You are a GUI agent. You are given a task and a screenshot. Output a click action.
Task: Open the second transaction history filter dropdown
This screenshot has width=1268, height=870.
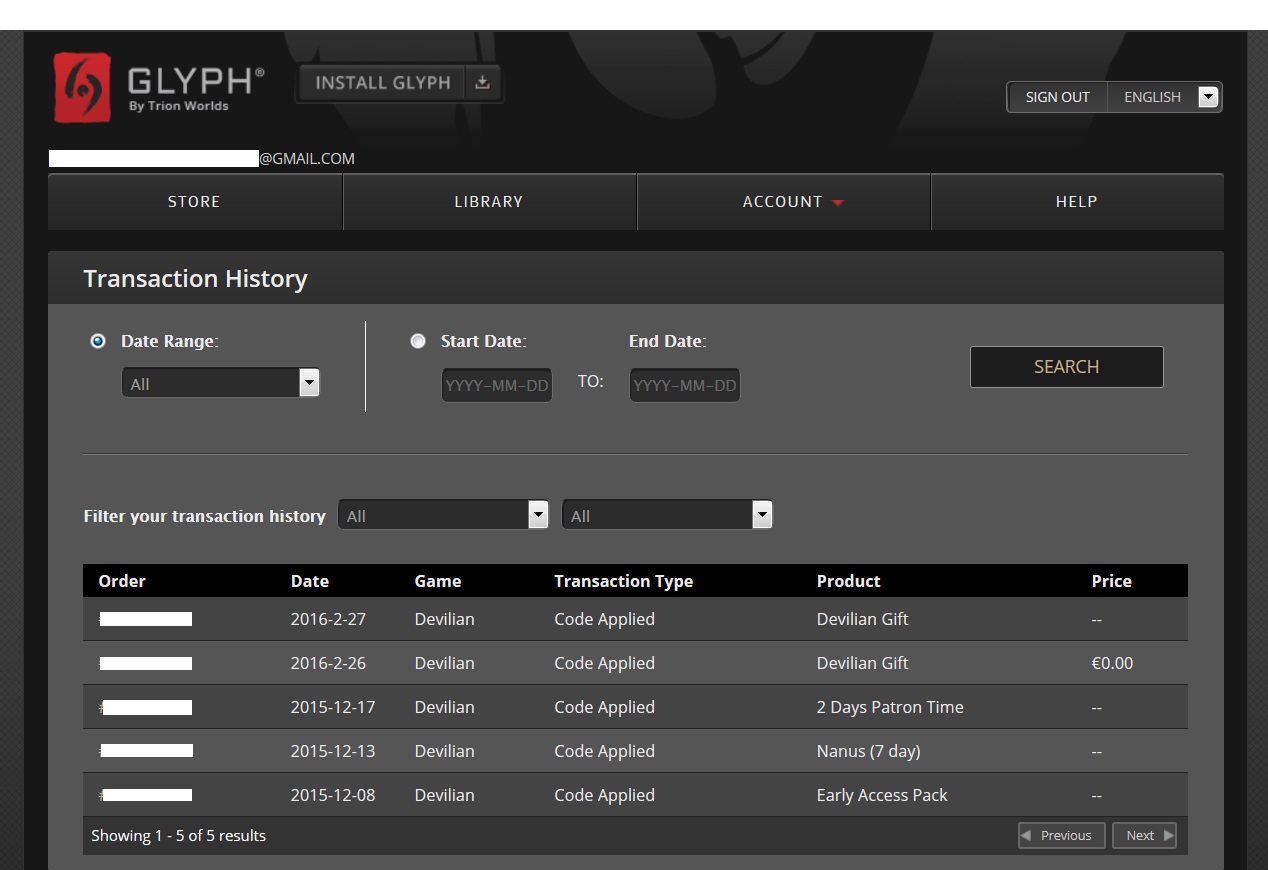pyautogui.click(x=668, y=516)
